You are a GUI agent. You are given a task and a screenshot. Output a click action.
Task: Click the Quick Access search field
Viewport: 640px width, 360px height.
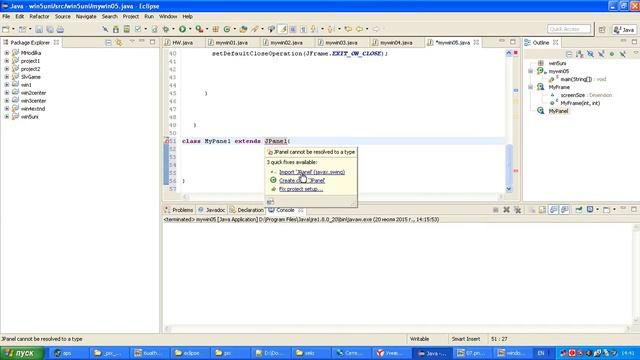(569, 29)
